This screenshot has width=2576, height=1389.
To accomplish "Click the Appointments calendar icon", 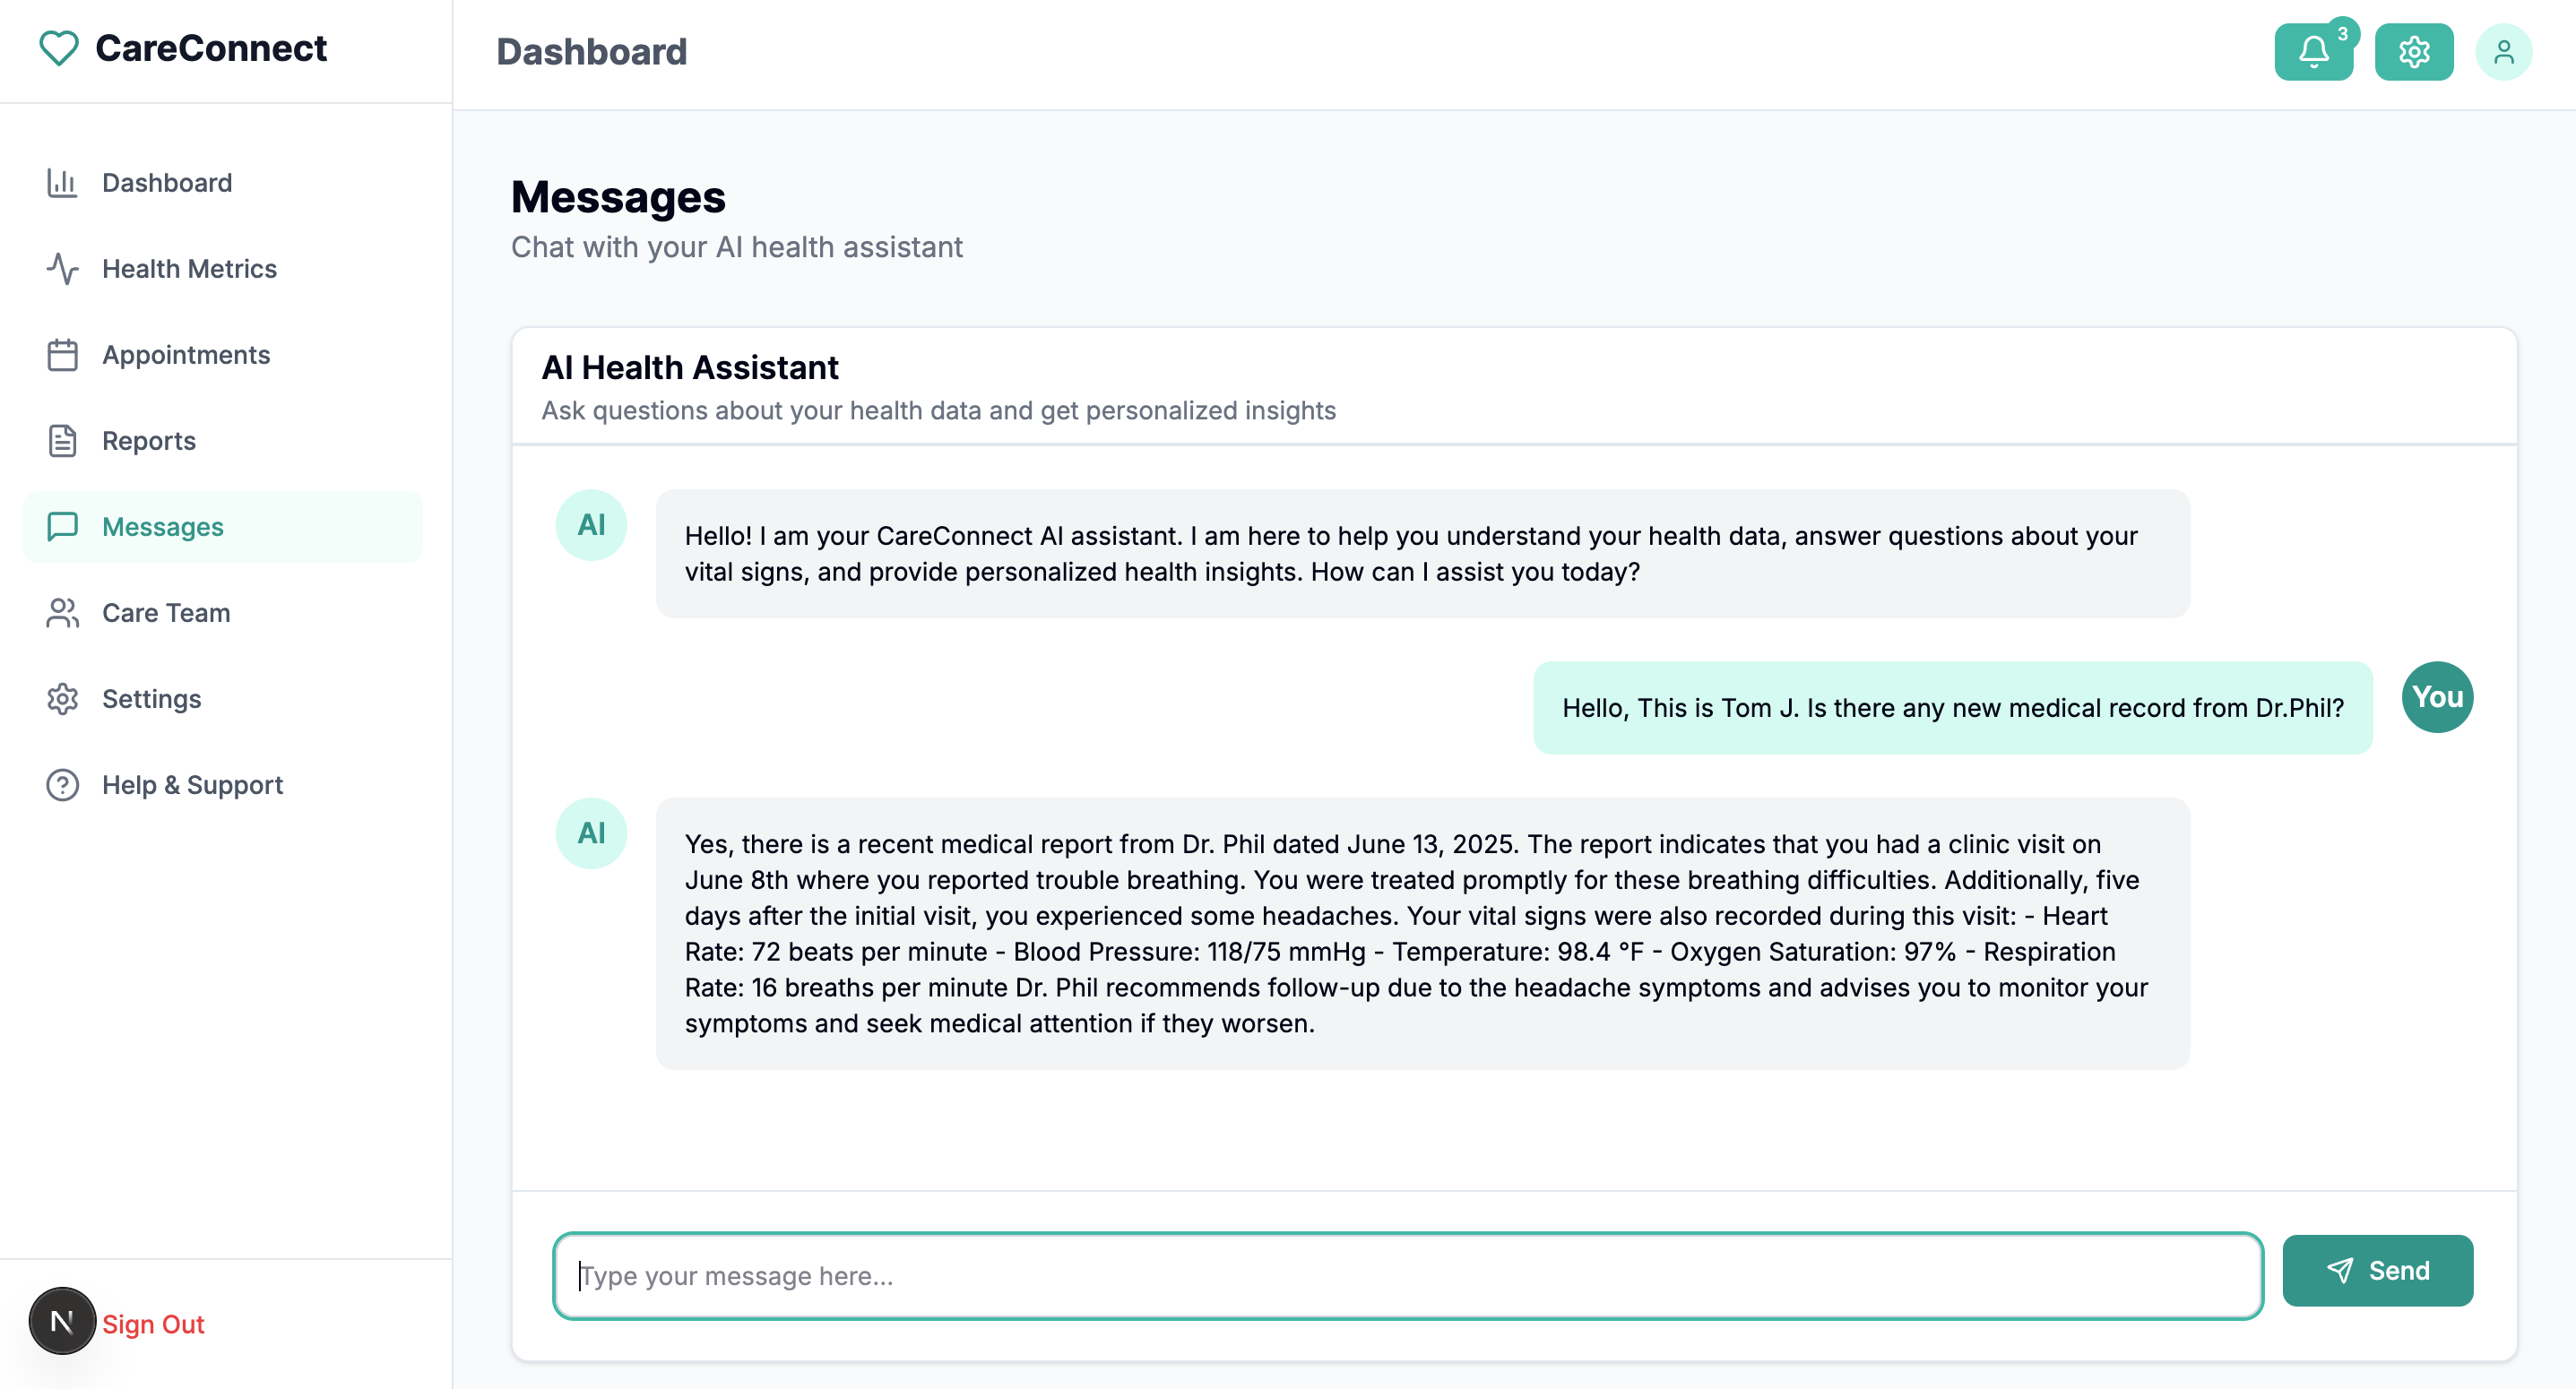I will (62, 355).
